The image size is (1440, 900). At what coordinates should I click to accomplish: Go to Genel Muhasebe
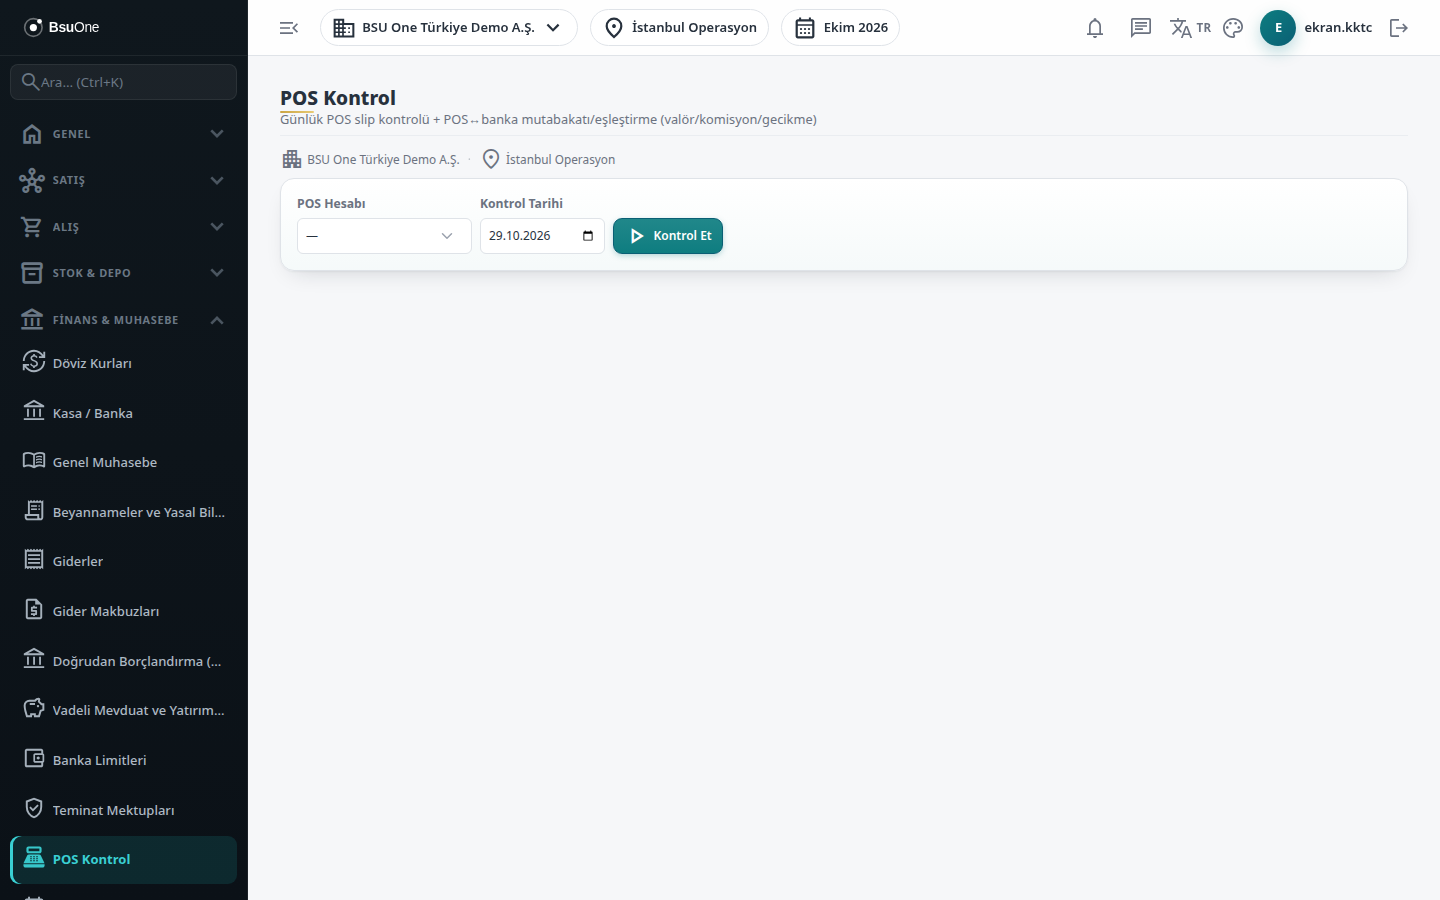124,462
